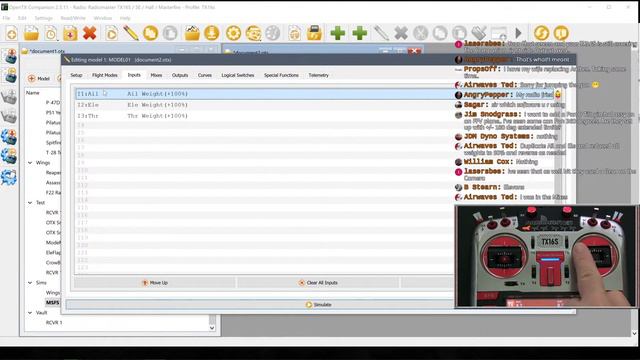
Task: Collapse the Test tree group
Action: pyautogui.click(x=30, y=202)
